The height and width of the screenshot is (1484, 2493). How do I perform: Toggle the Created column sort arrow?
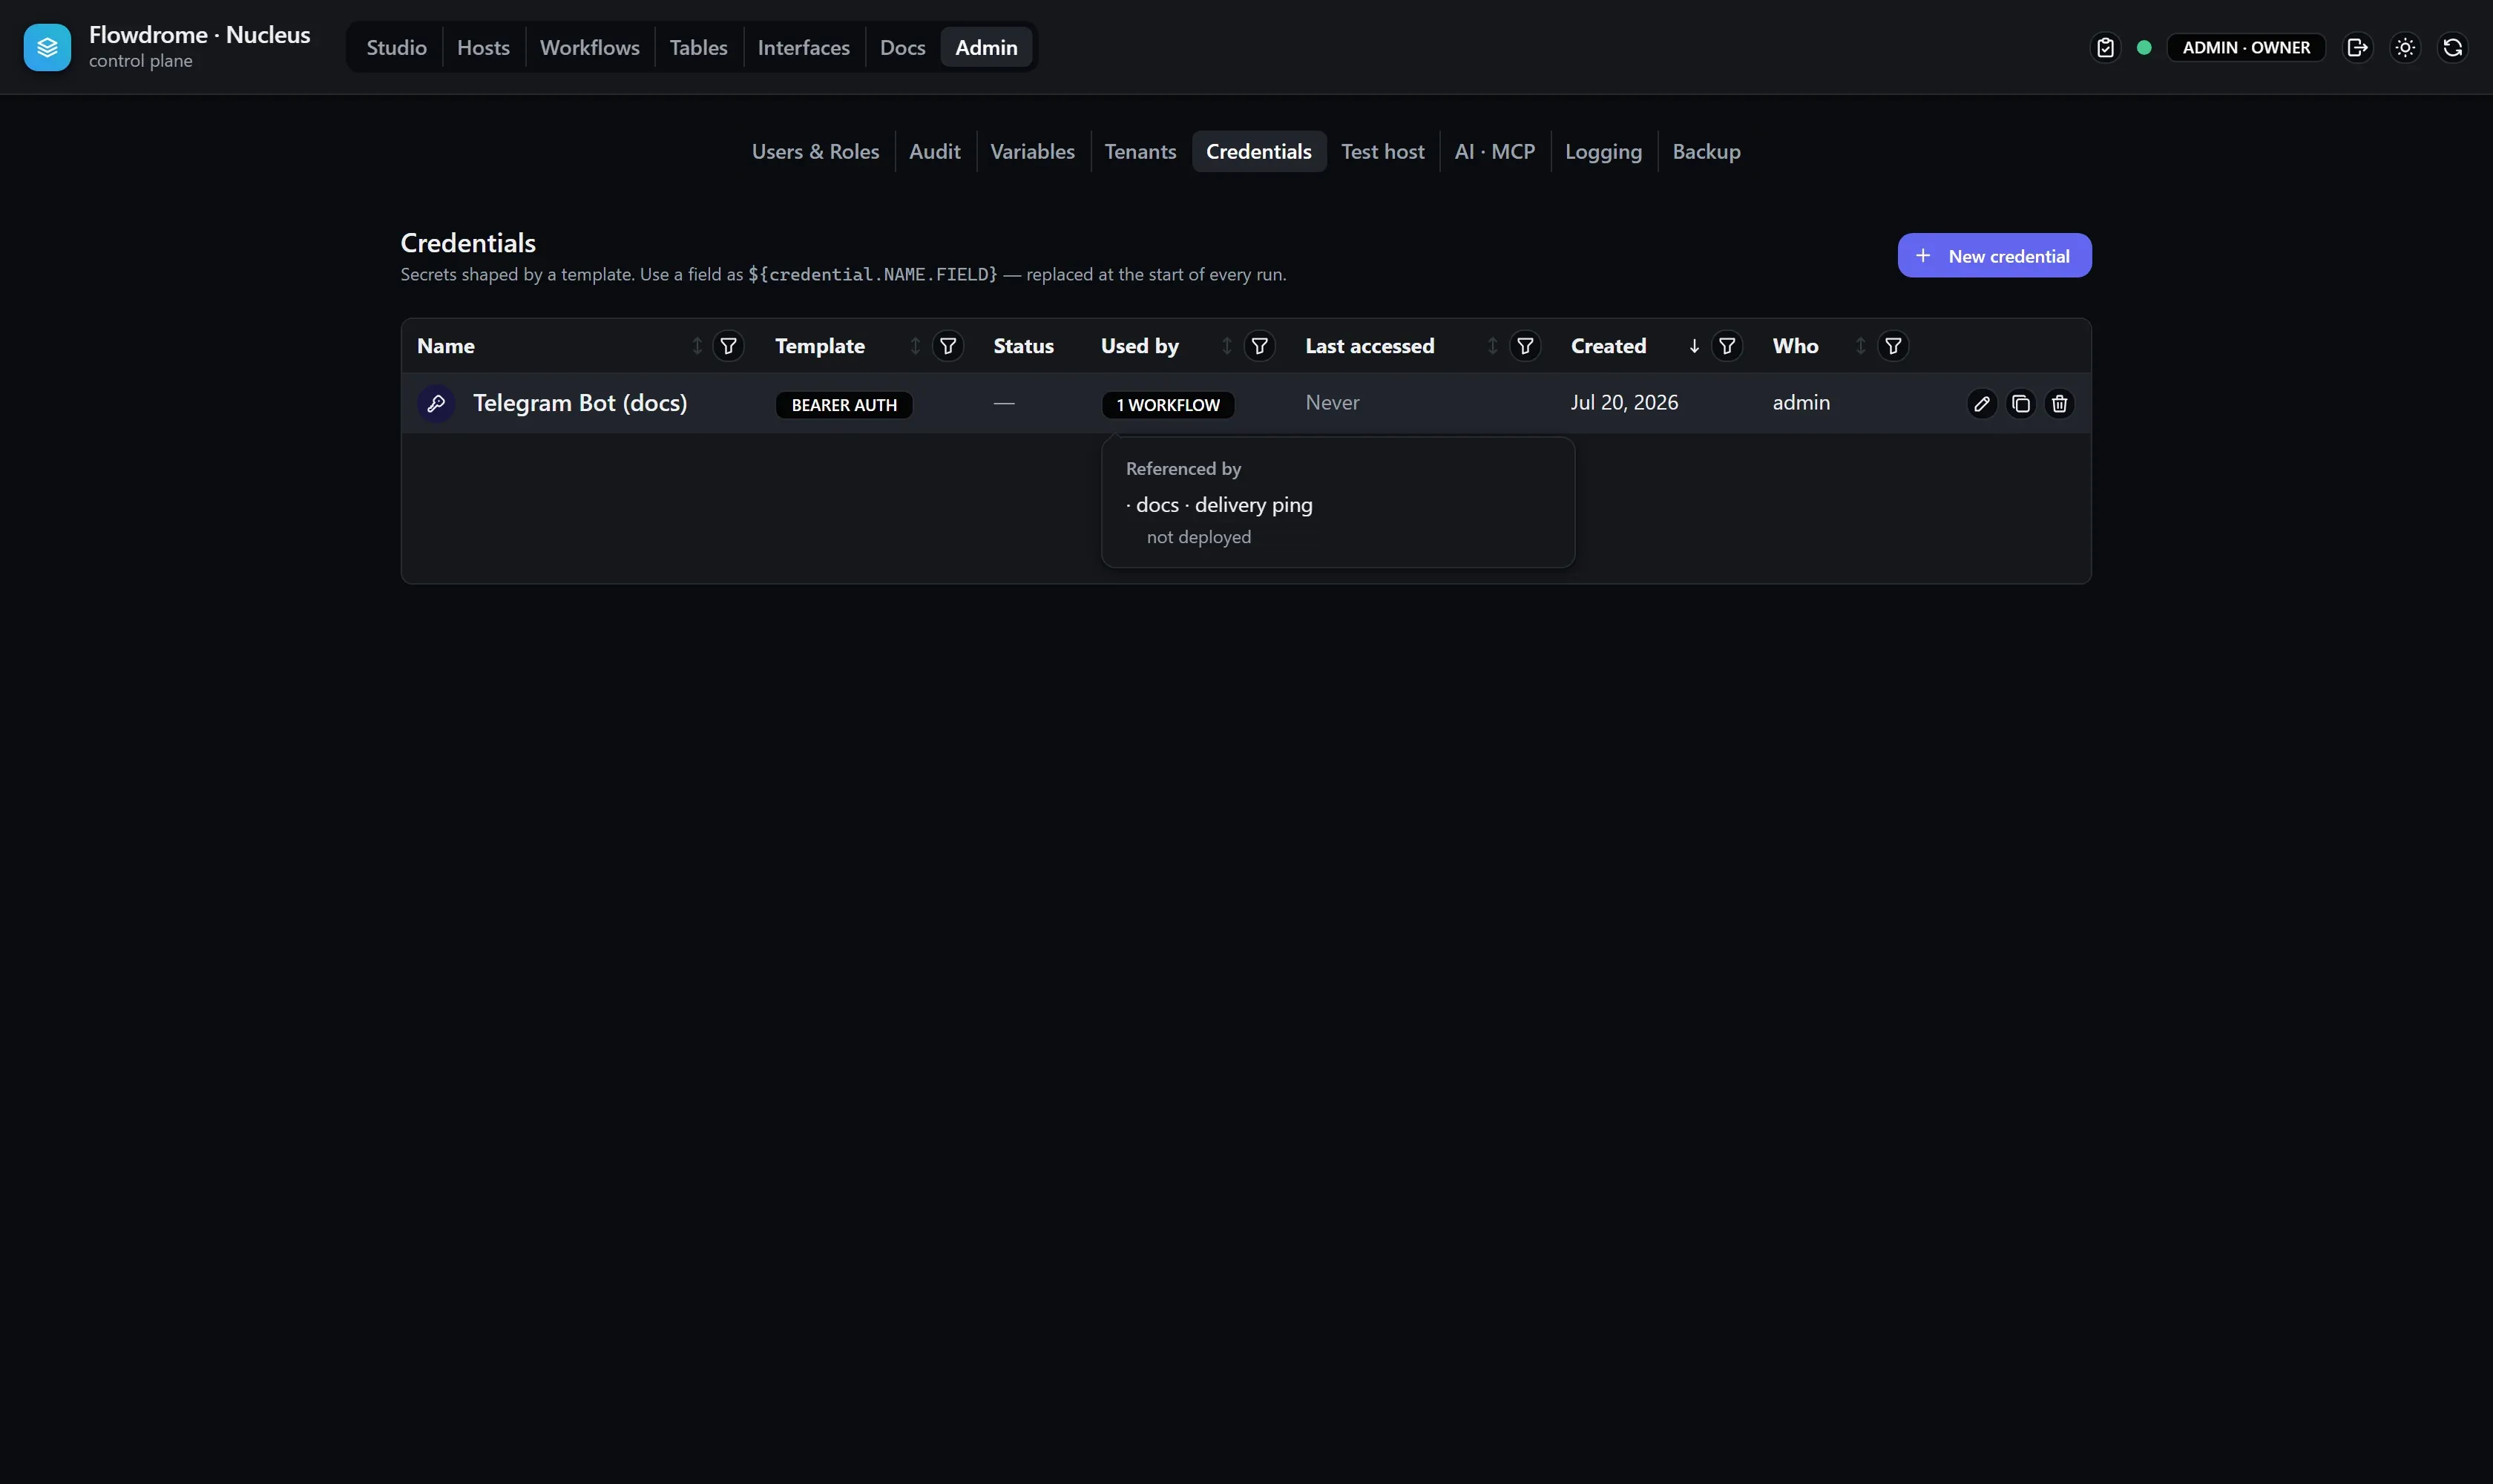point(1694,346)
